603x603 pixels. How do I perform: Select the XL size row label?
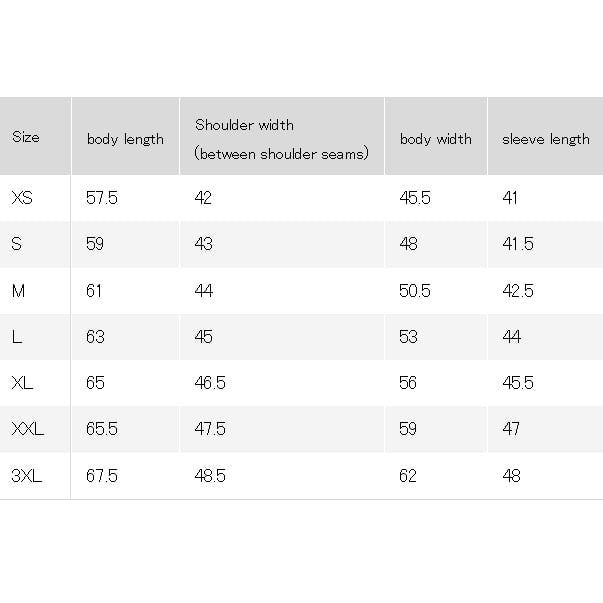point(22,383)
